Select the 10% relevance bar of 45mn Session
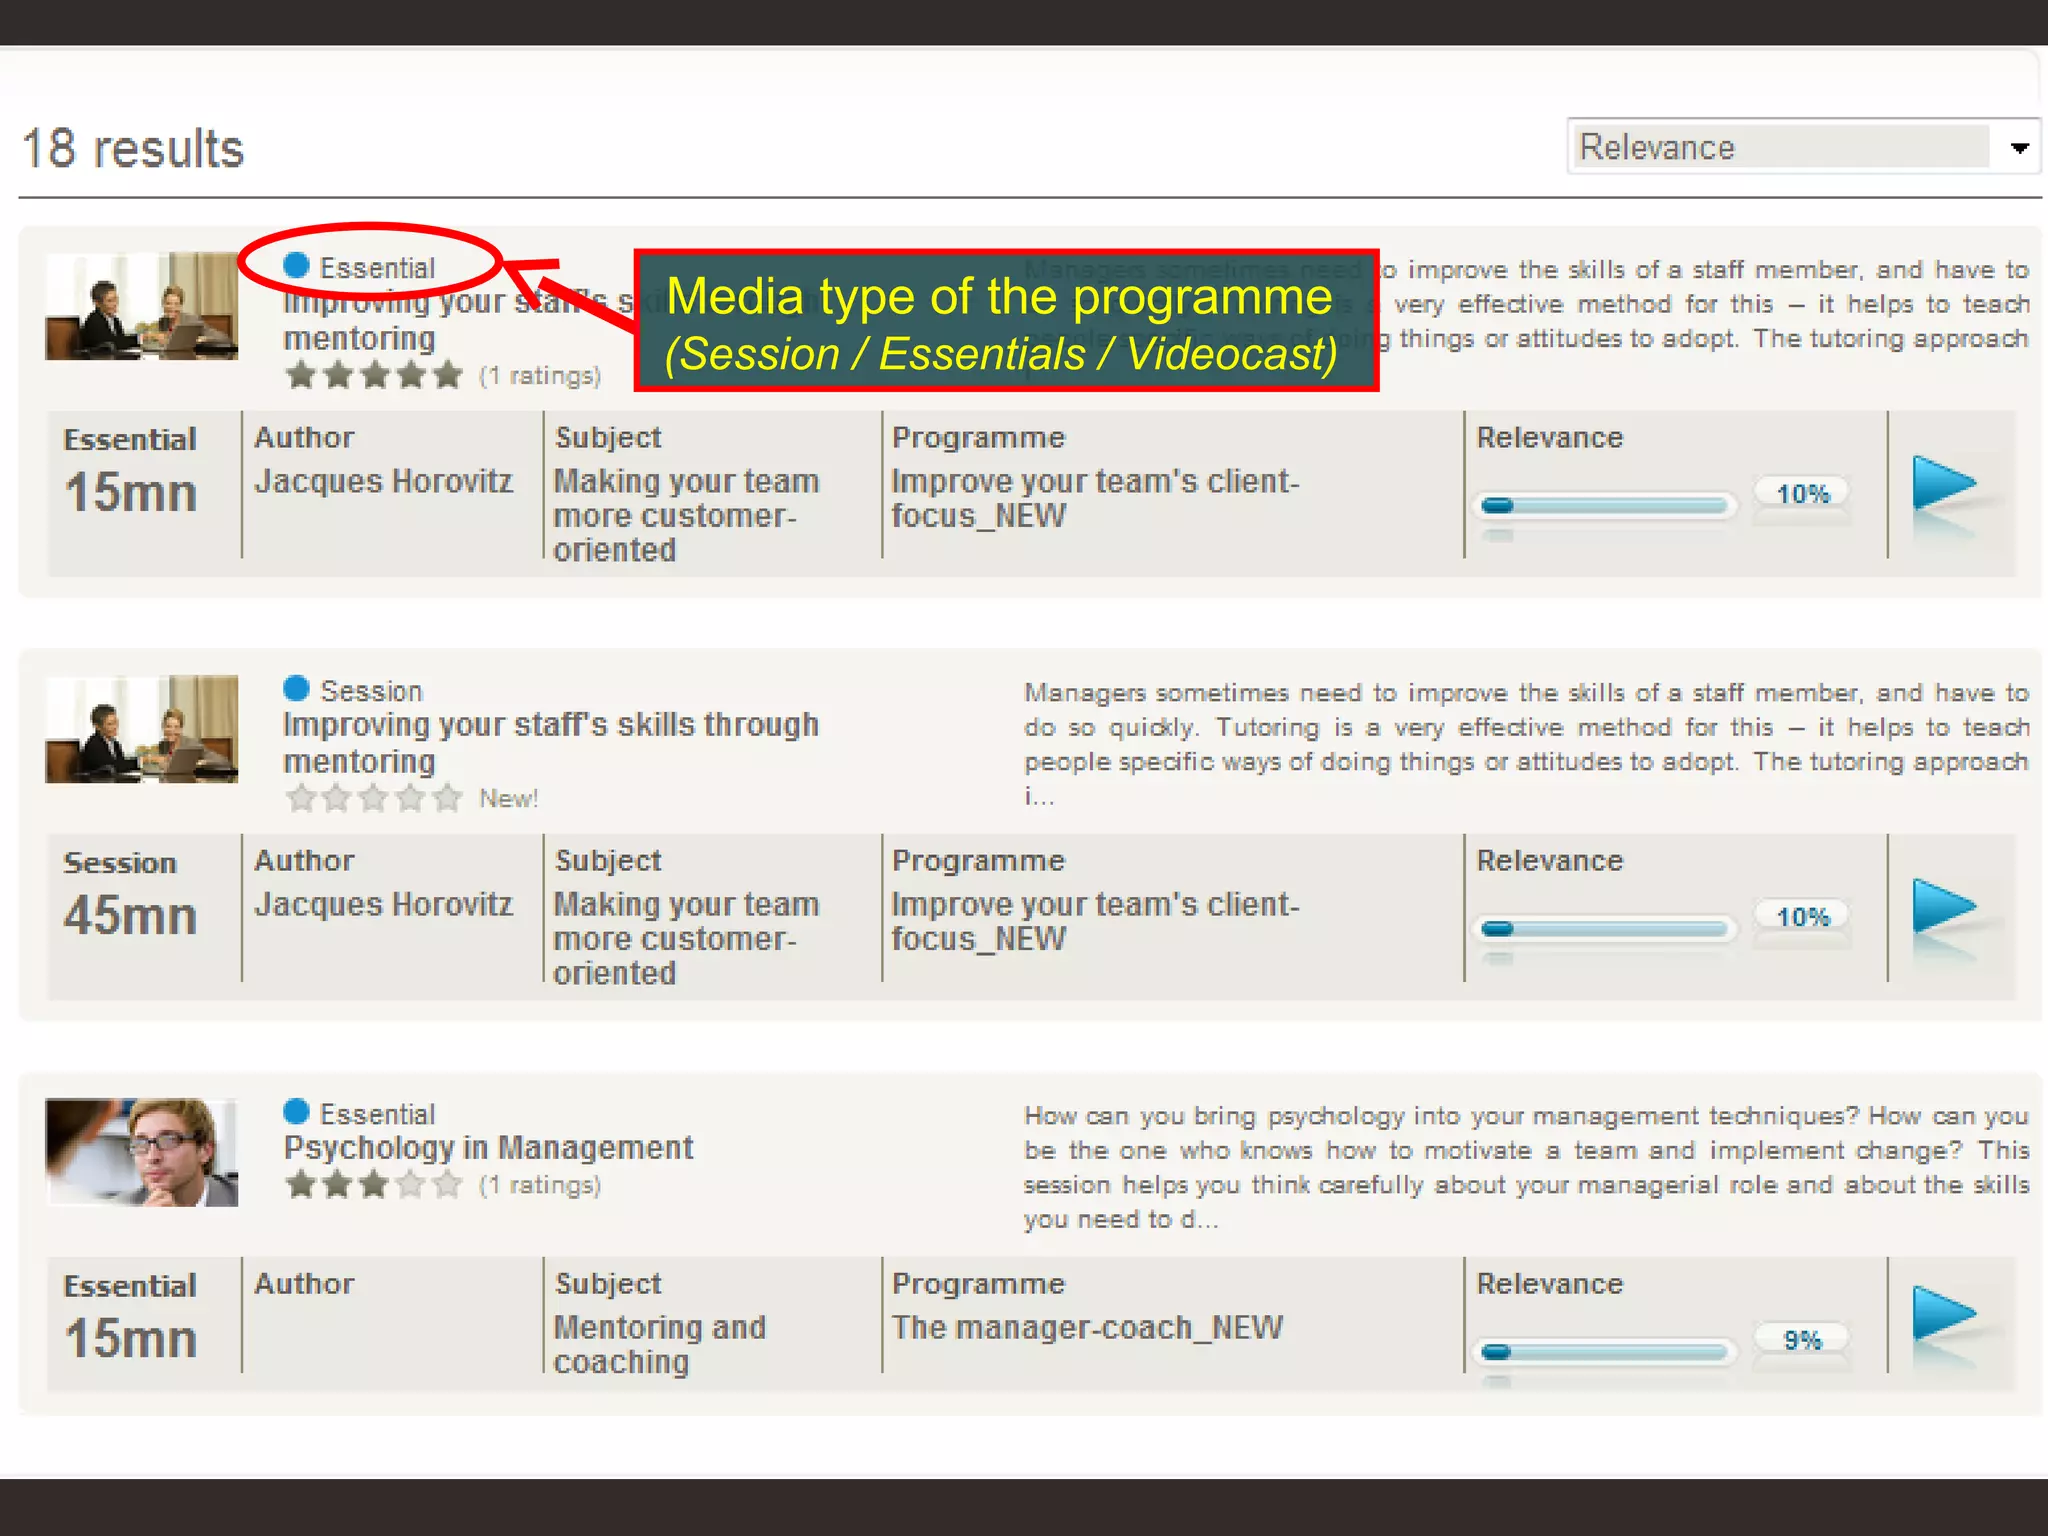 click(1606, 928)
